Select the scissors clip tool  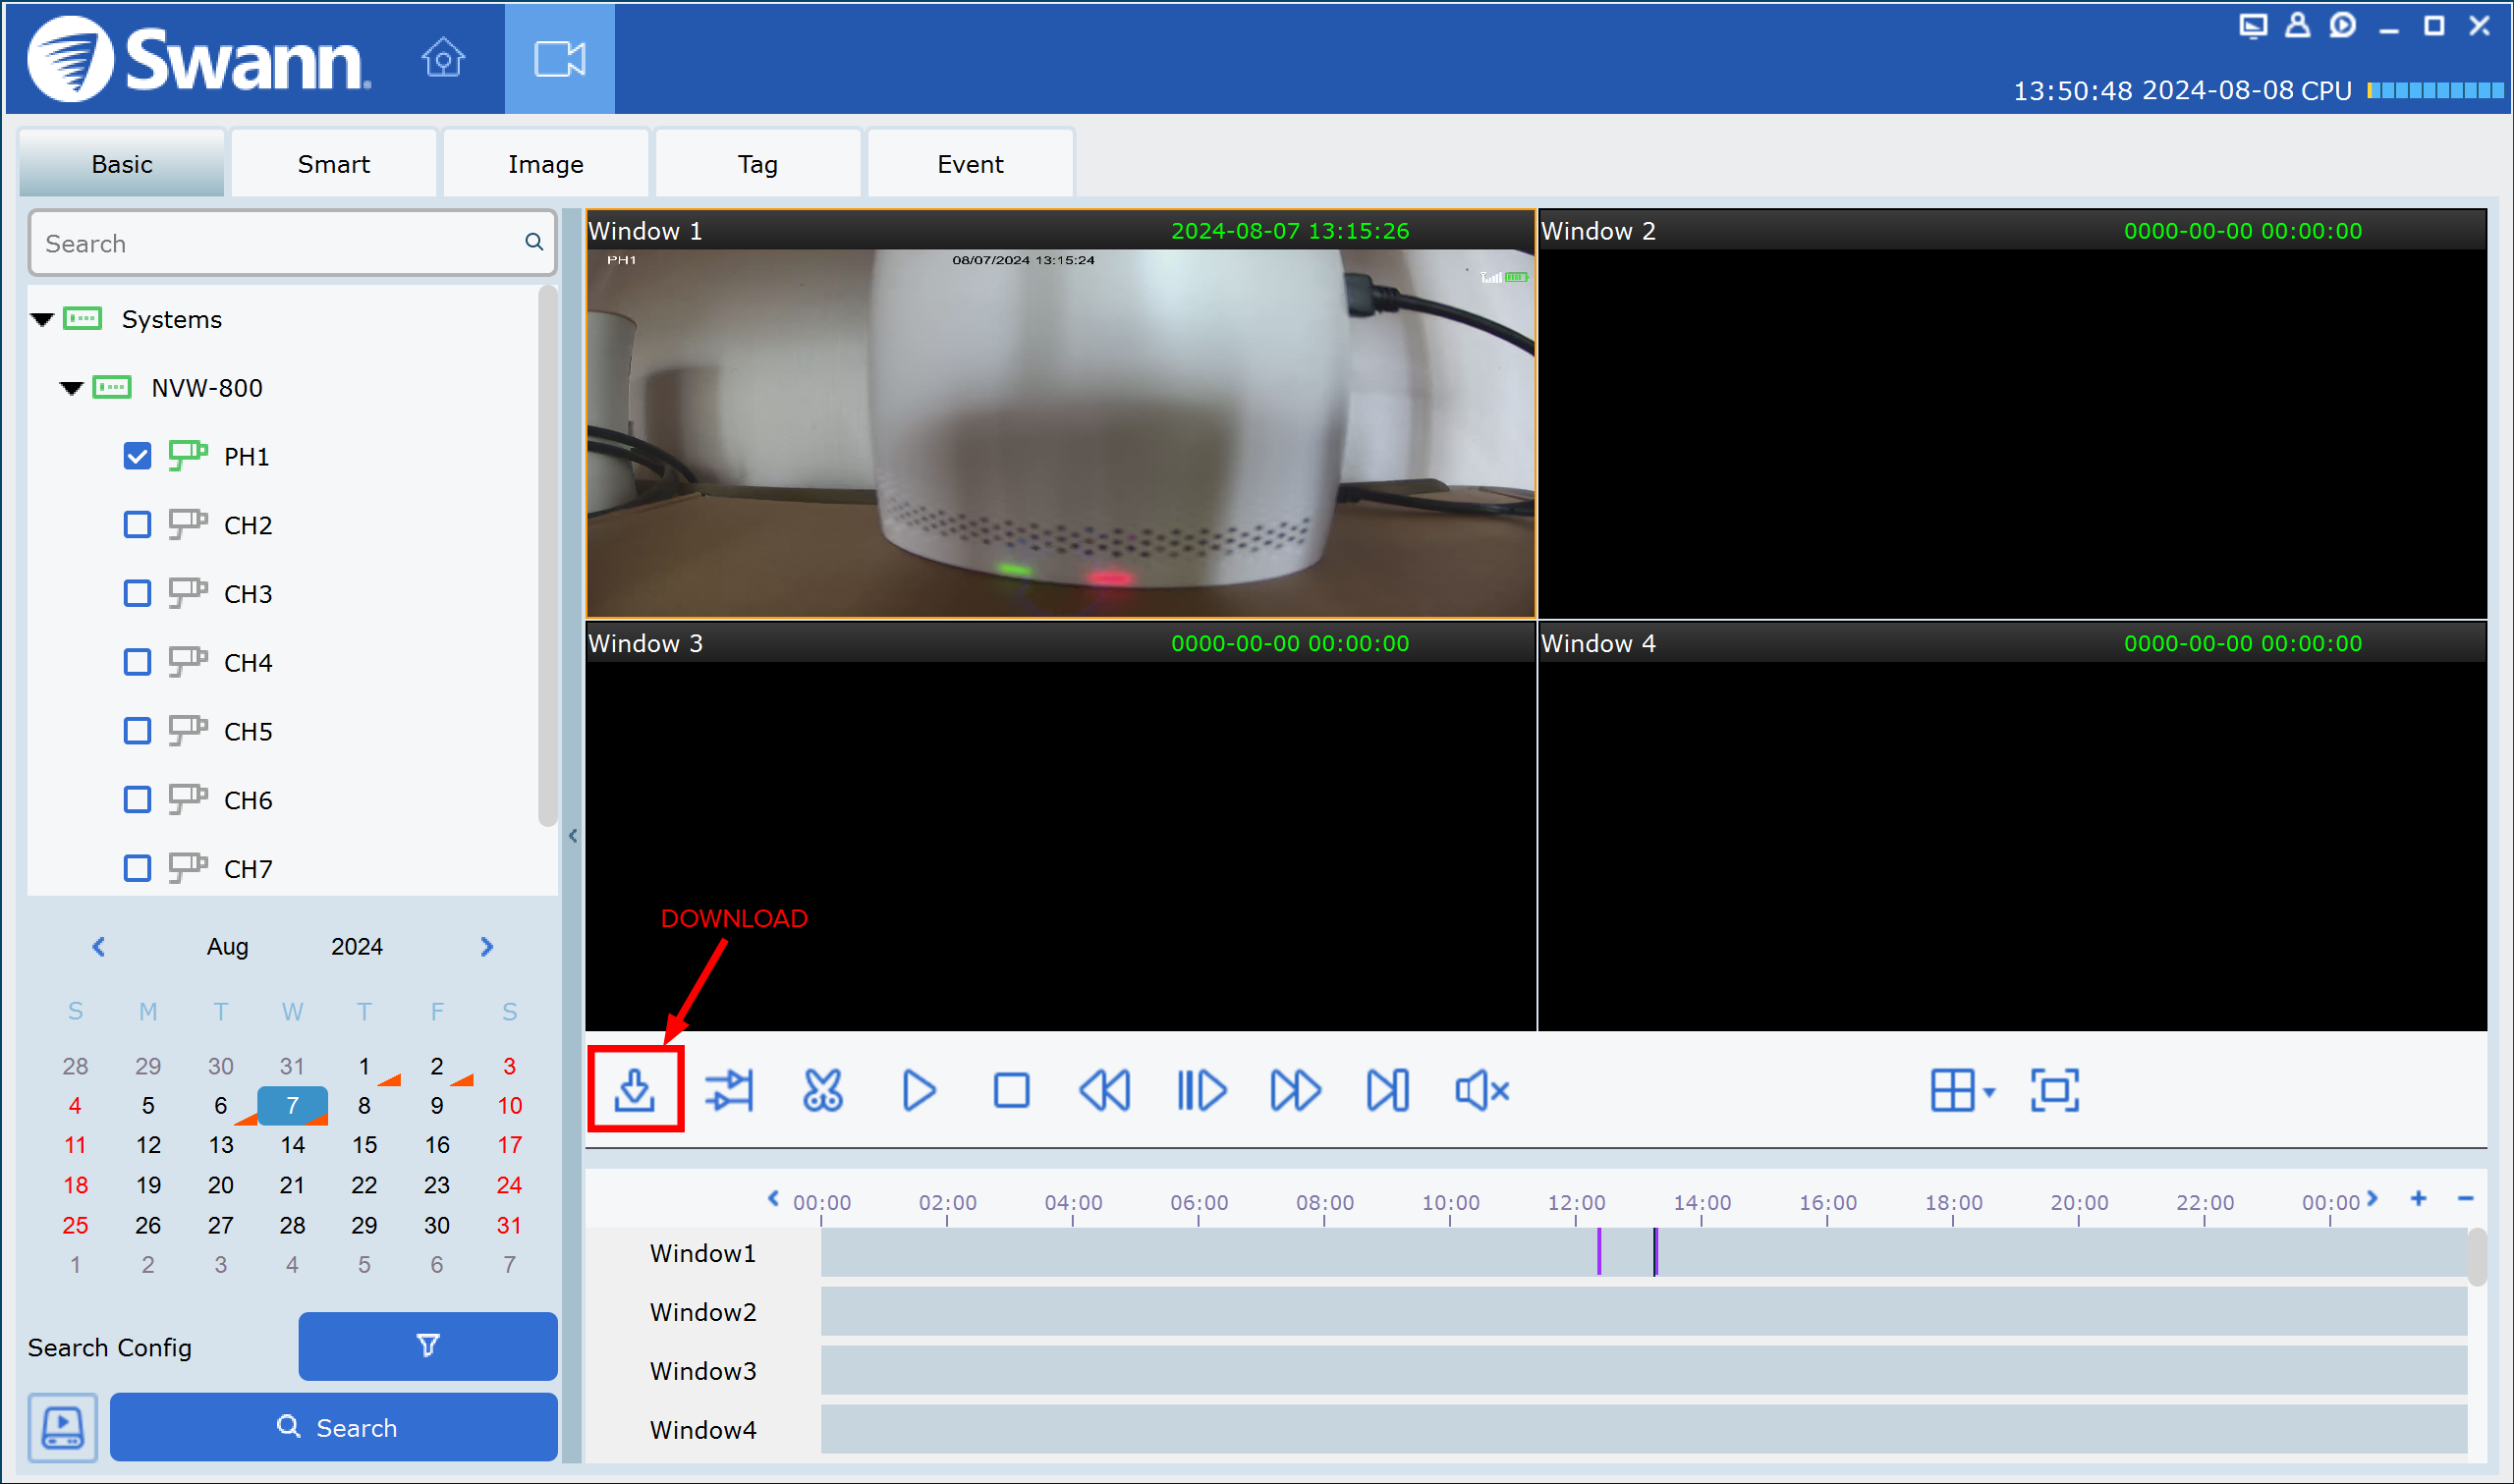(823, 1090)
